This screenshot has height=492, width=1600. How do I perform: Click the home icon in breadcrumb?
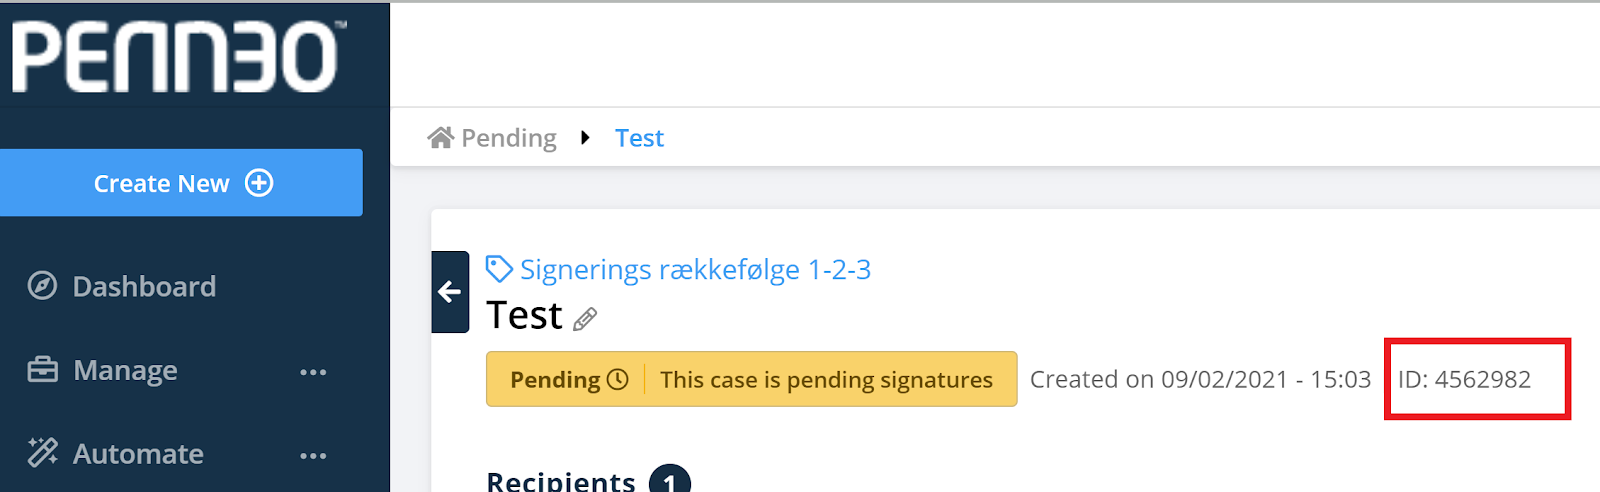tap(440, 137)
